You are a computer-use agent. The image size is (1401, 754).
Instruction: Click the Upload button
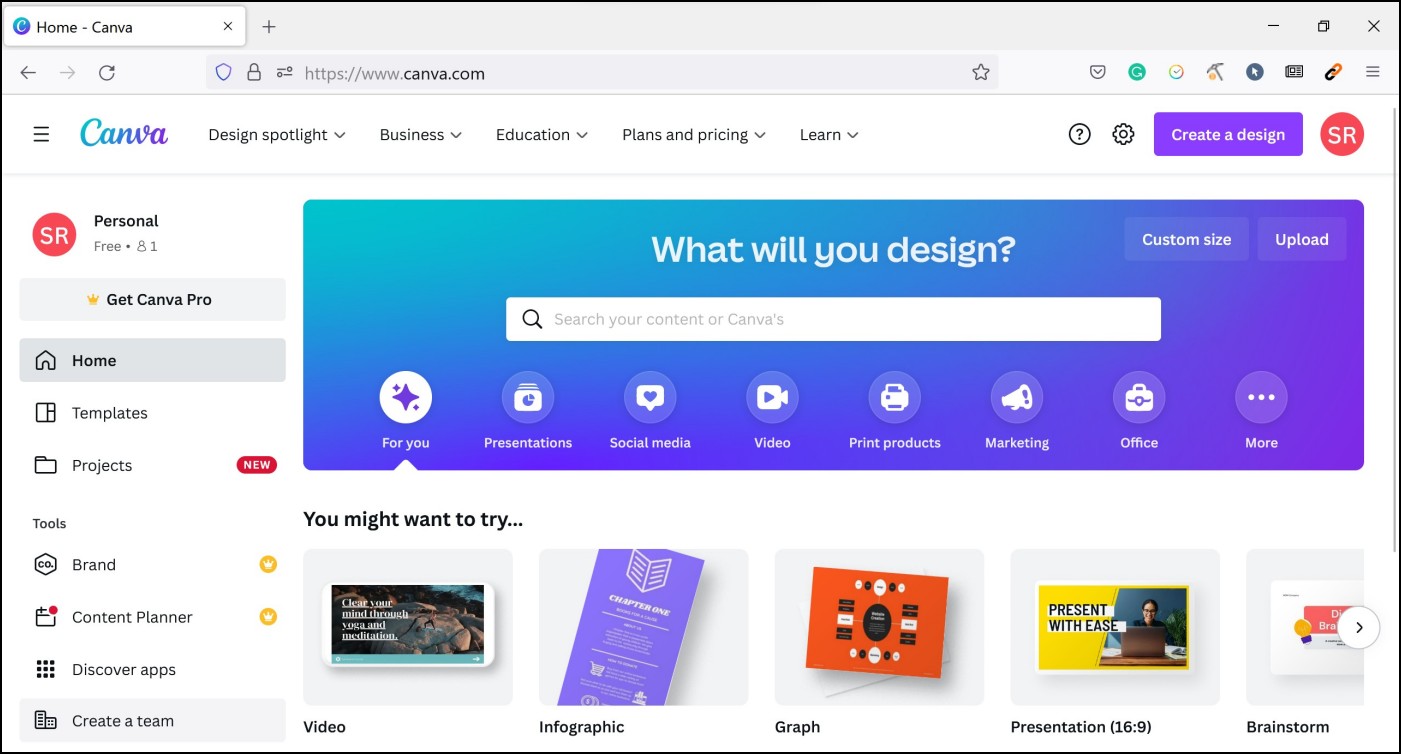pos(1301,239)
